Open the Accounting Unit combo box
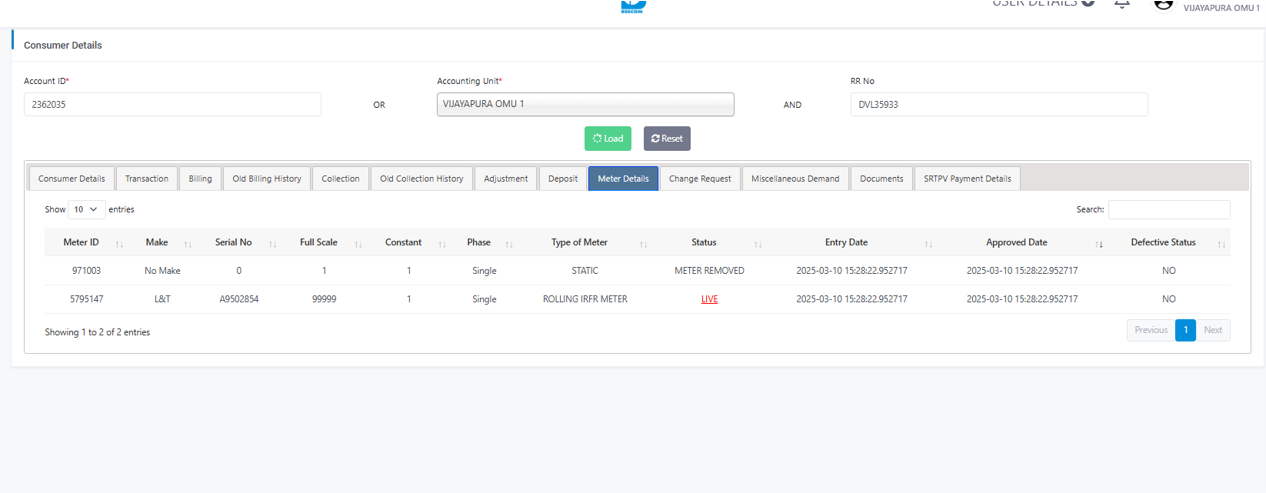1266x493 pixels. pos(585,104)
